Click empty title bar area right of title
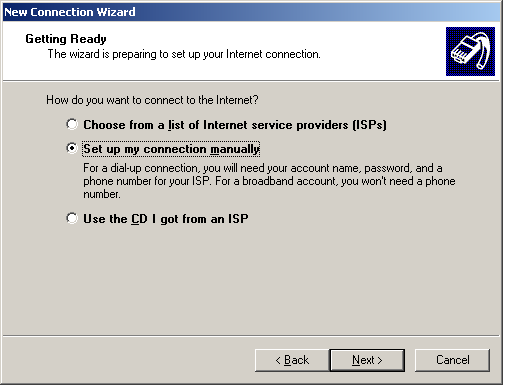 coord(317,12)
